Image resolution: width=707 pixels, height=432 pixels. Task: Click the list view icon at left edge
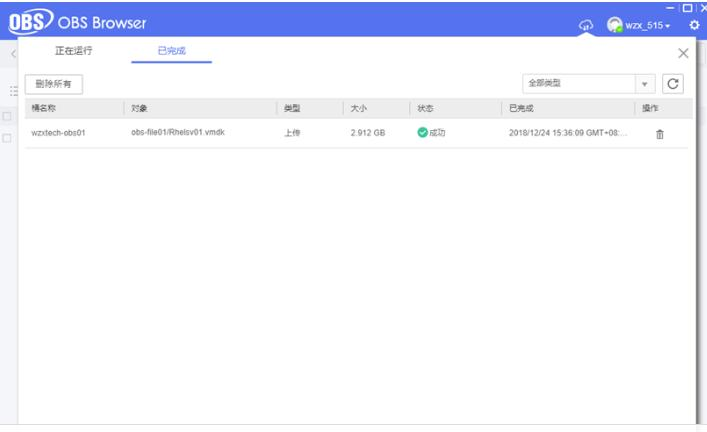pyautogui.click(x=14, y=91)
